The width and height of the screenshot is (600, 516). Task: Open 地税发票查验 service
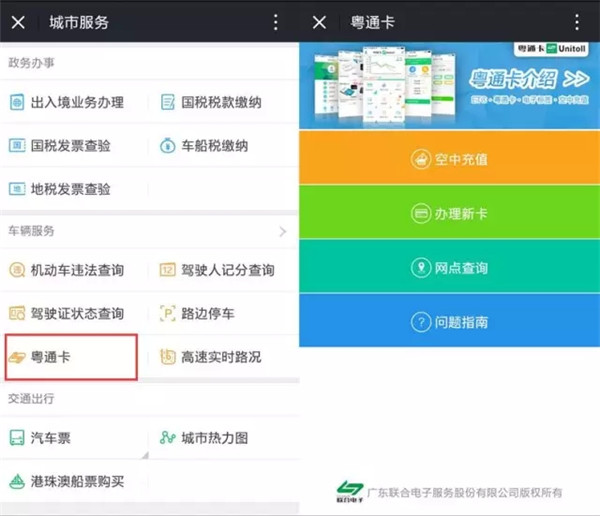tap(74, 189)
